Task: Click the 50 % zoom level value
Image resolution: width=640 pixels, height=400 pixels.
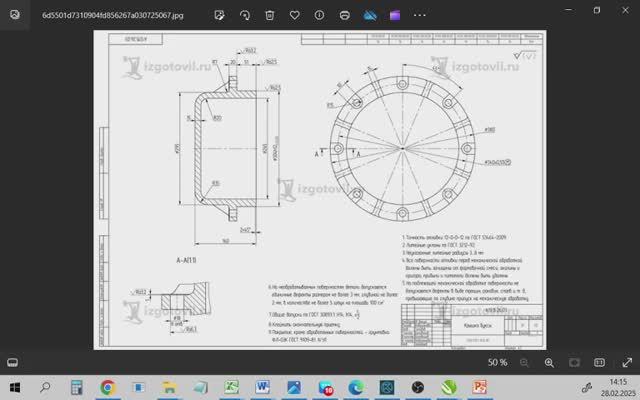Action: [498, 362]
